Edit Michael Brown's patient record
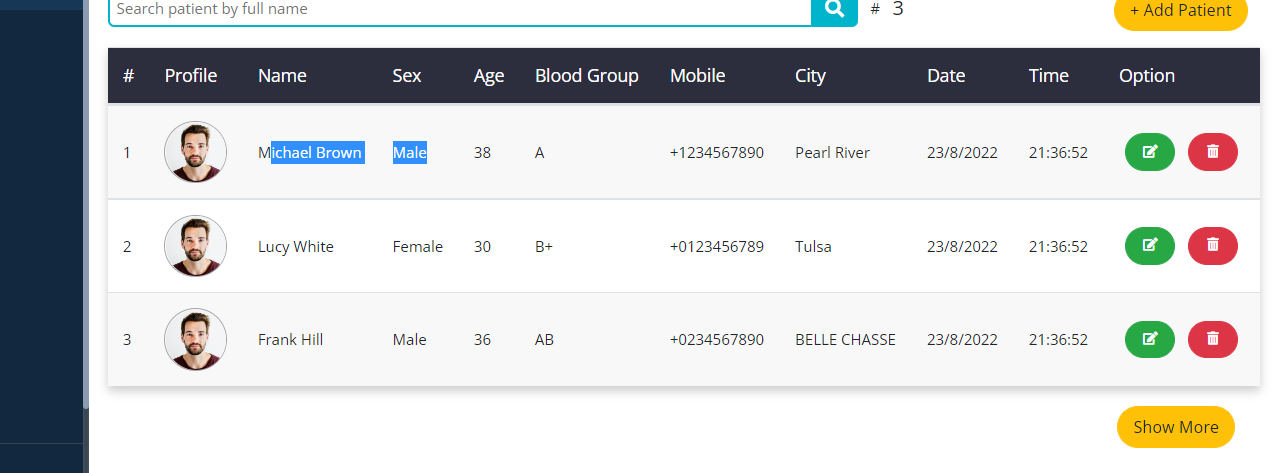The image size is (1277, 473). click(1149, 152)
